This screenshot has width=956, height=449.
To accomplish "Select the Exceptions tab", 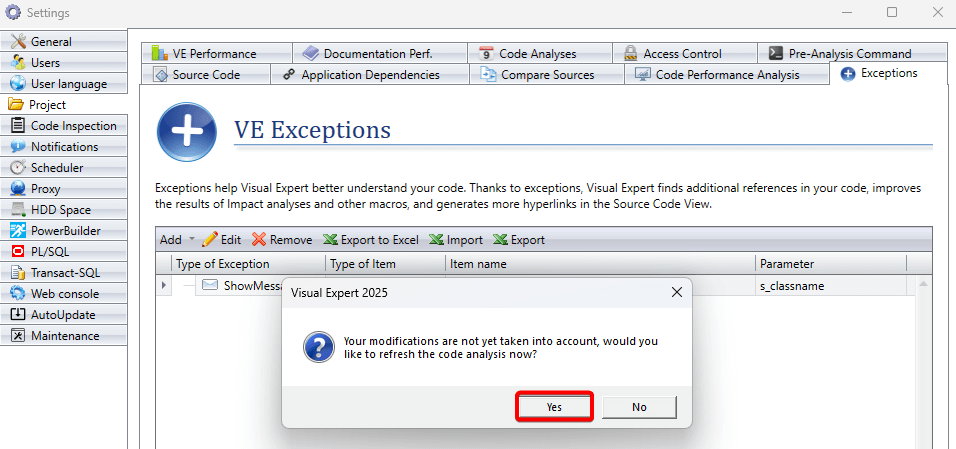I will tap(888, 73).
